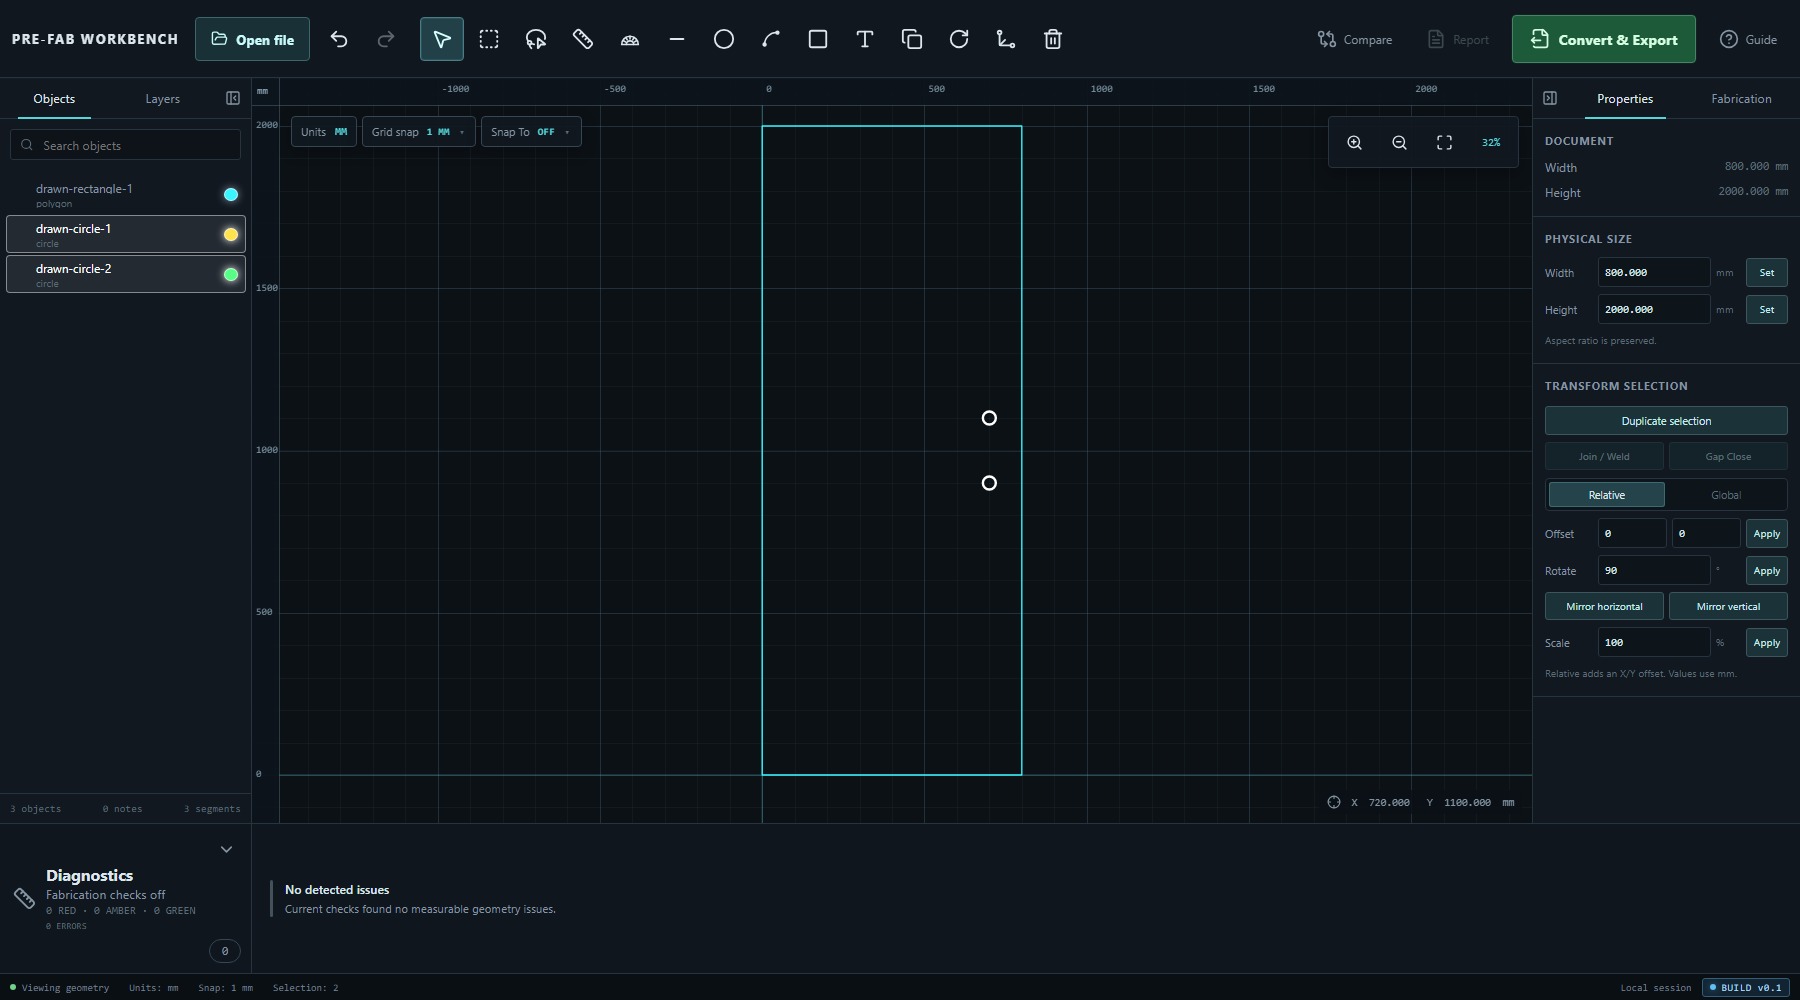This screenshot has width=1800, height=1000.
Task: Click the Redo arrow icon
Action: click(x=386, y=39)
